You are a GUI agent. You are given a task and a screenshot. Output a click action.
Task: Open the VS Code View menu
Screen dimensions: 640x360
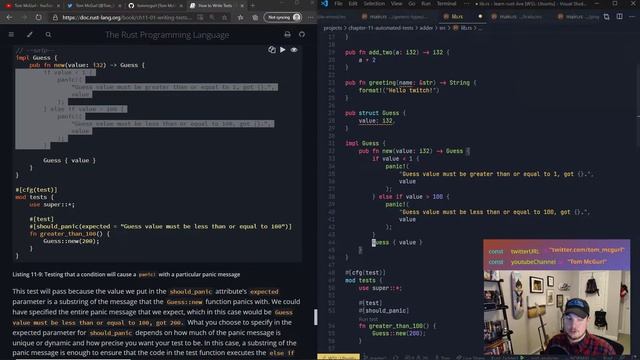coord(396,4)
